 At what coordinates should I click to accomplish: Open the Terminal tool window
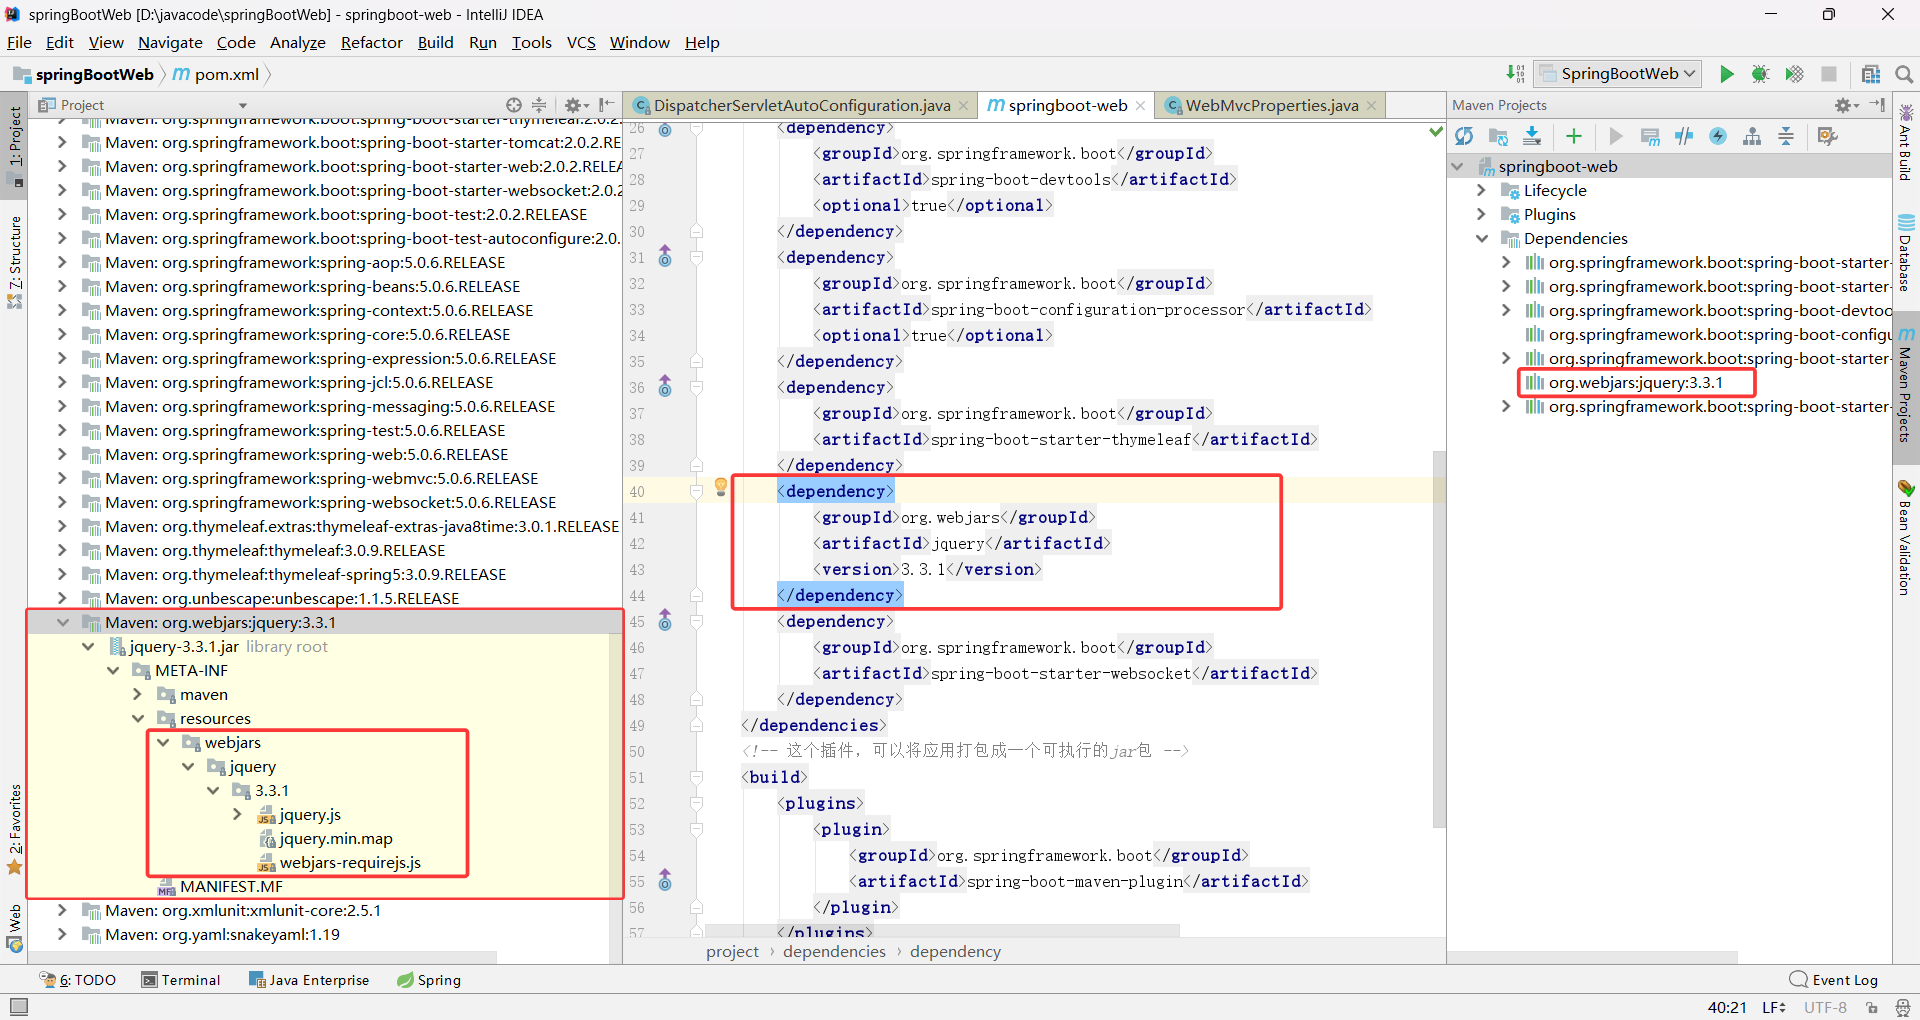181,980
